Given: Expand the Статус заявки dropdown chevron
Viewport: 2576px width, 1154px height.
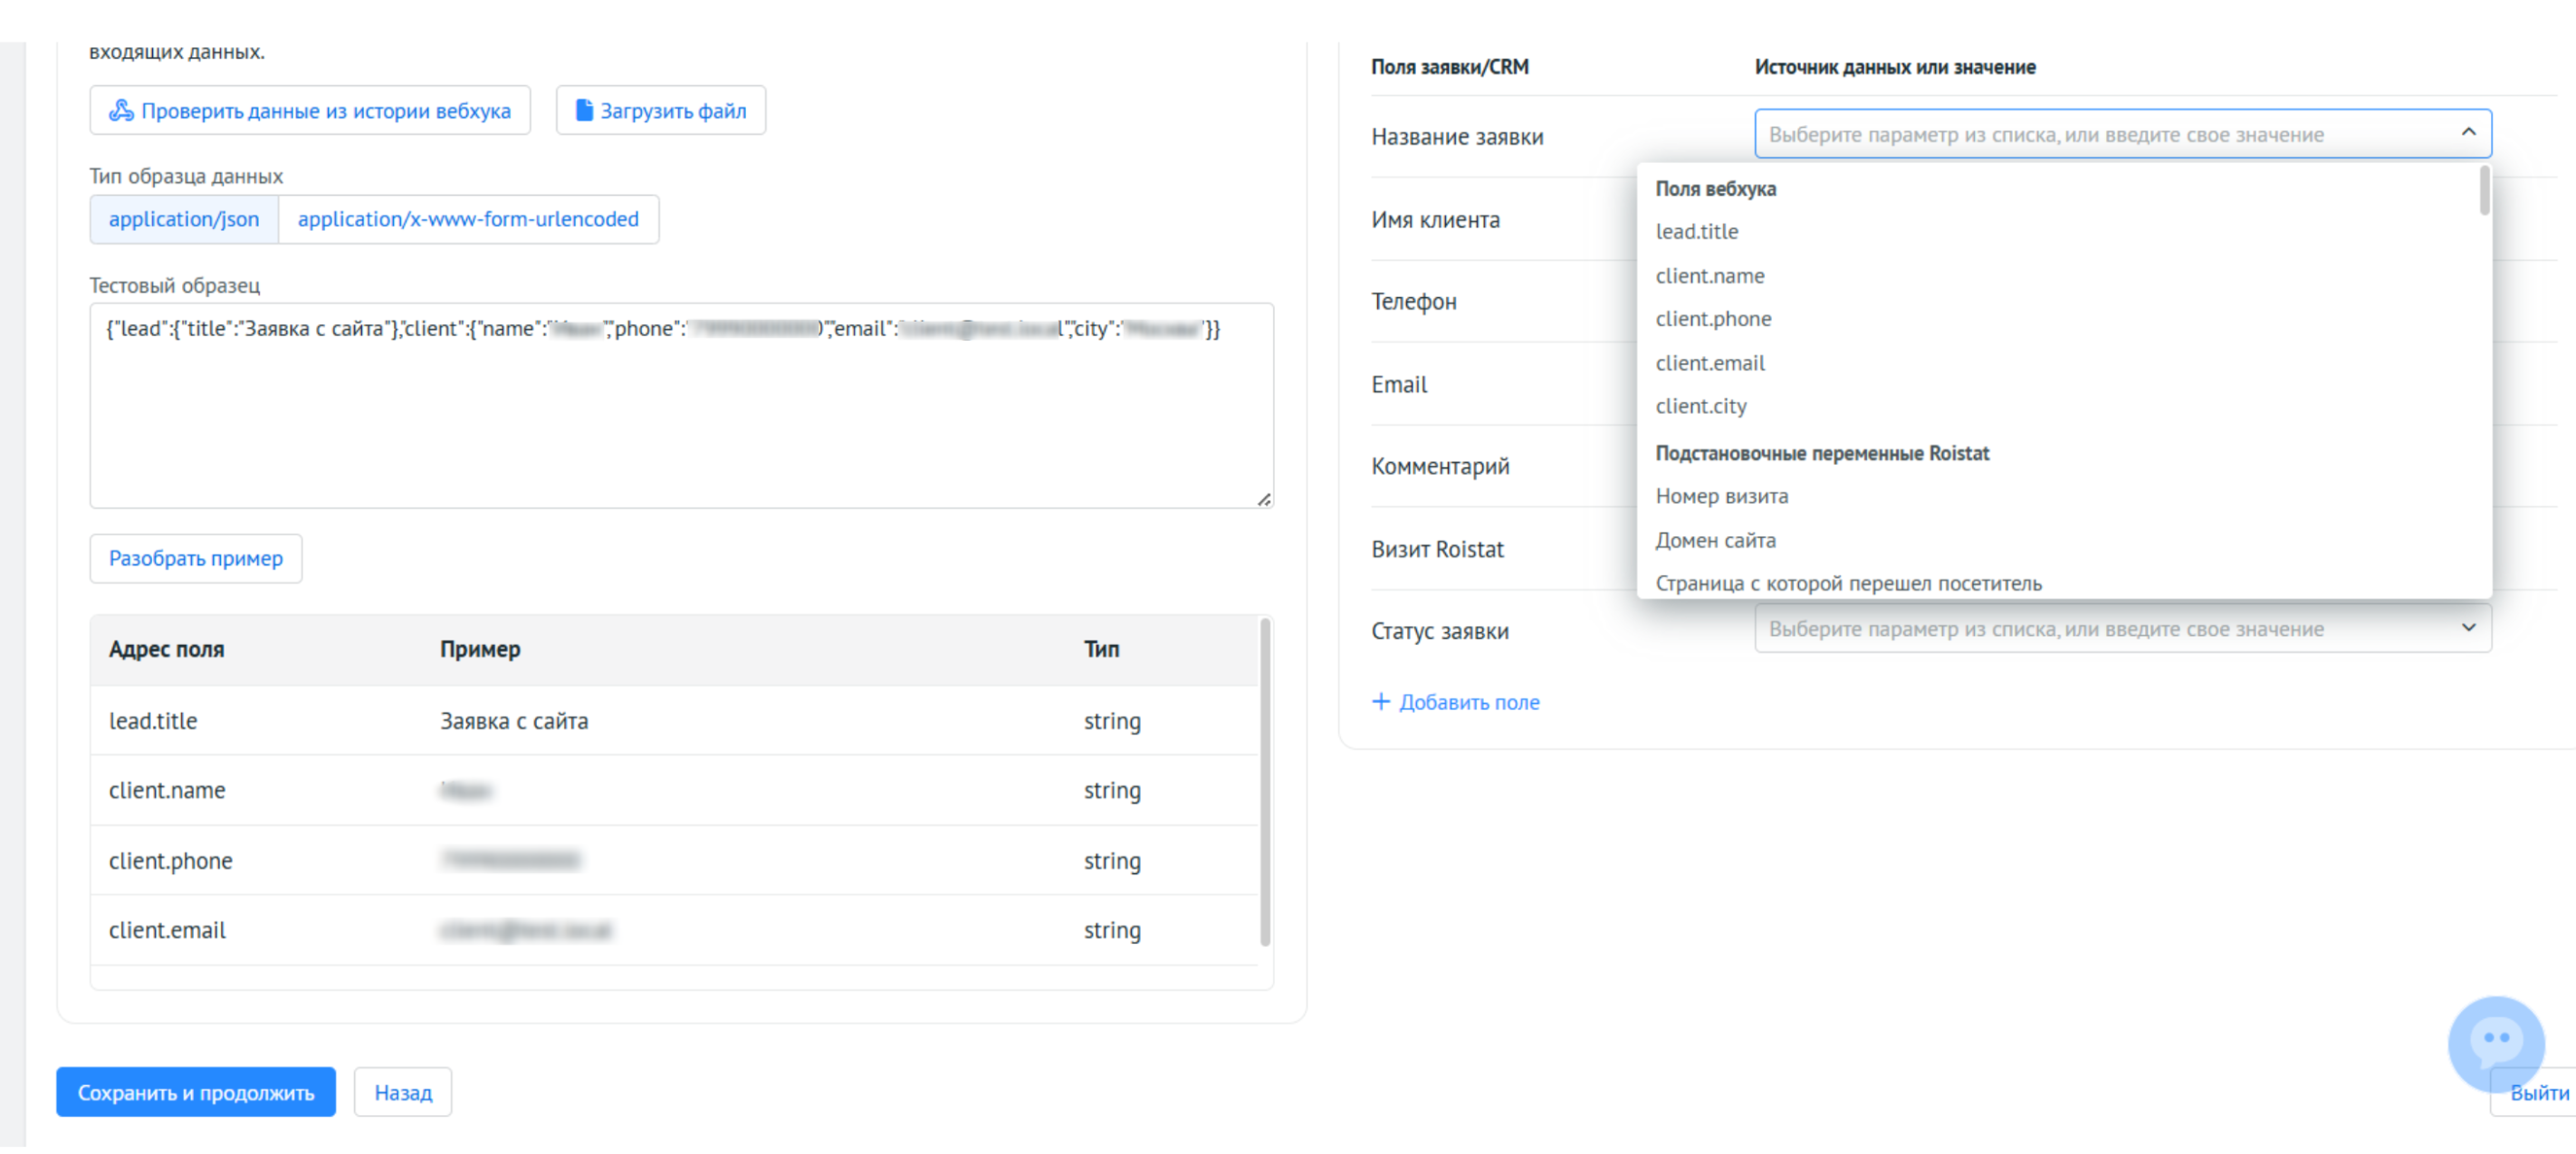Looking at the screenshot, I should [2468, 627].
